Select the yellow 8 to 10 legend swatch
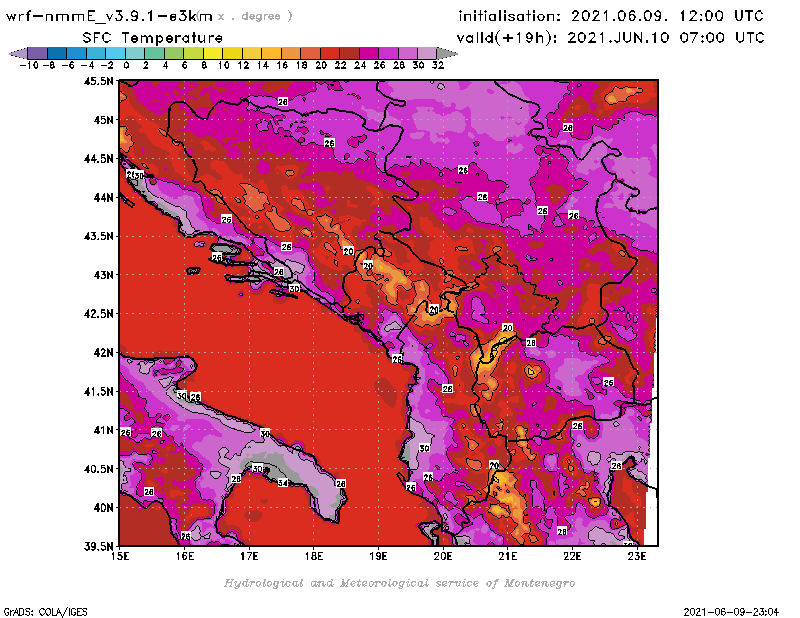Image resolution: width=800 pixels, height=618 pixels. 213,53
